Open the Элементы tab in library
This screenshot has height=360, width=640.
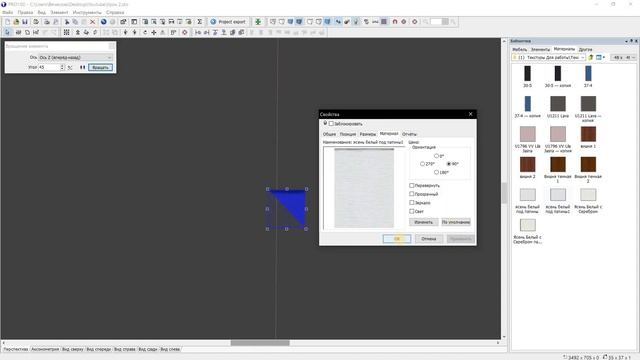pyautogui.click(x=540, y=49)
